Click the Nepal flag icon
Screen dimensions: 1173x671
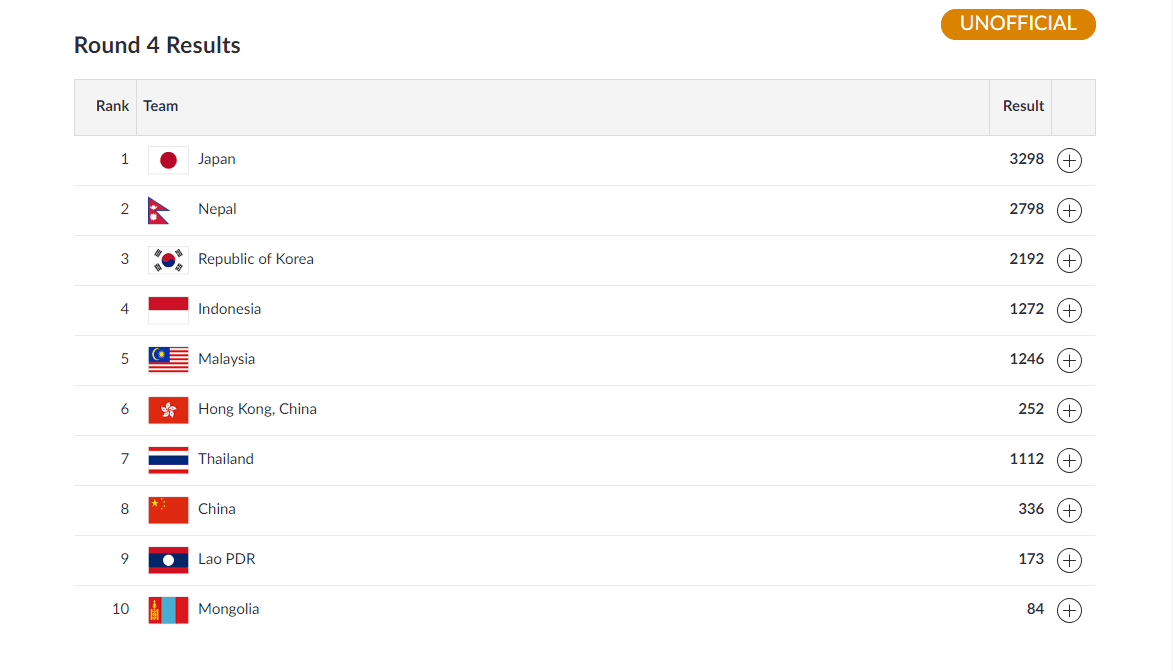click(160, 210)
